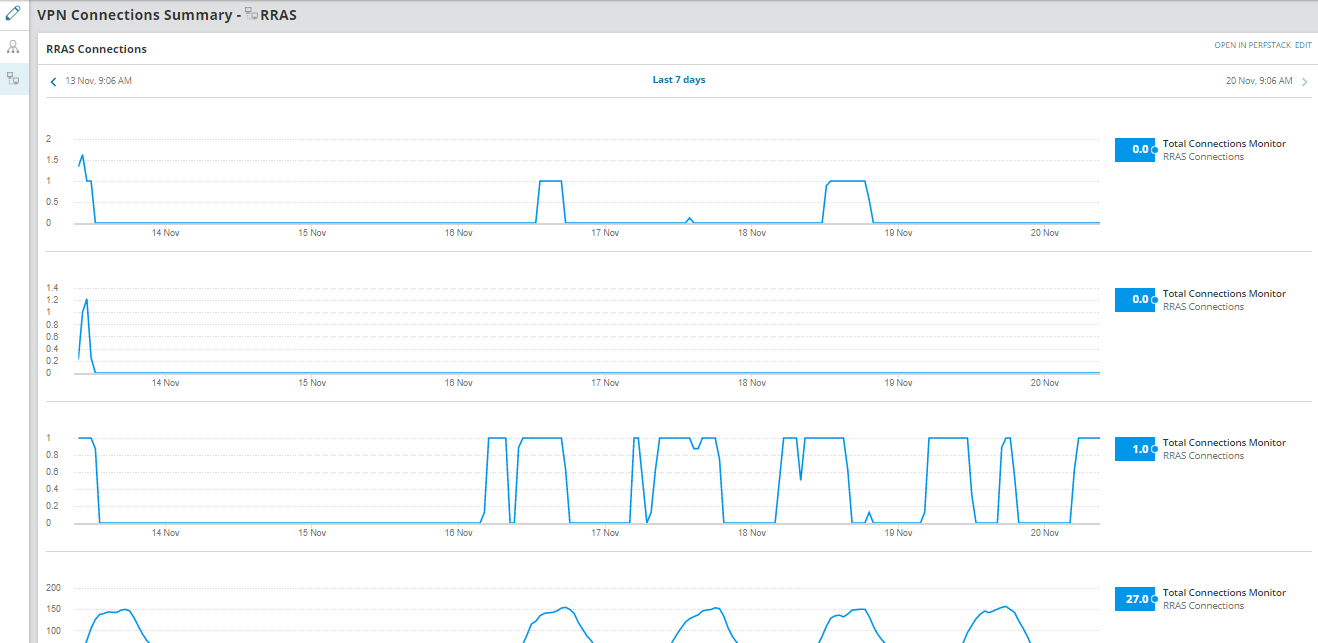Click the 27.0 value badge of fourth chart
Screen dimensions: 1318x643
pos(1135,599)
